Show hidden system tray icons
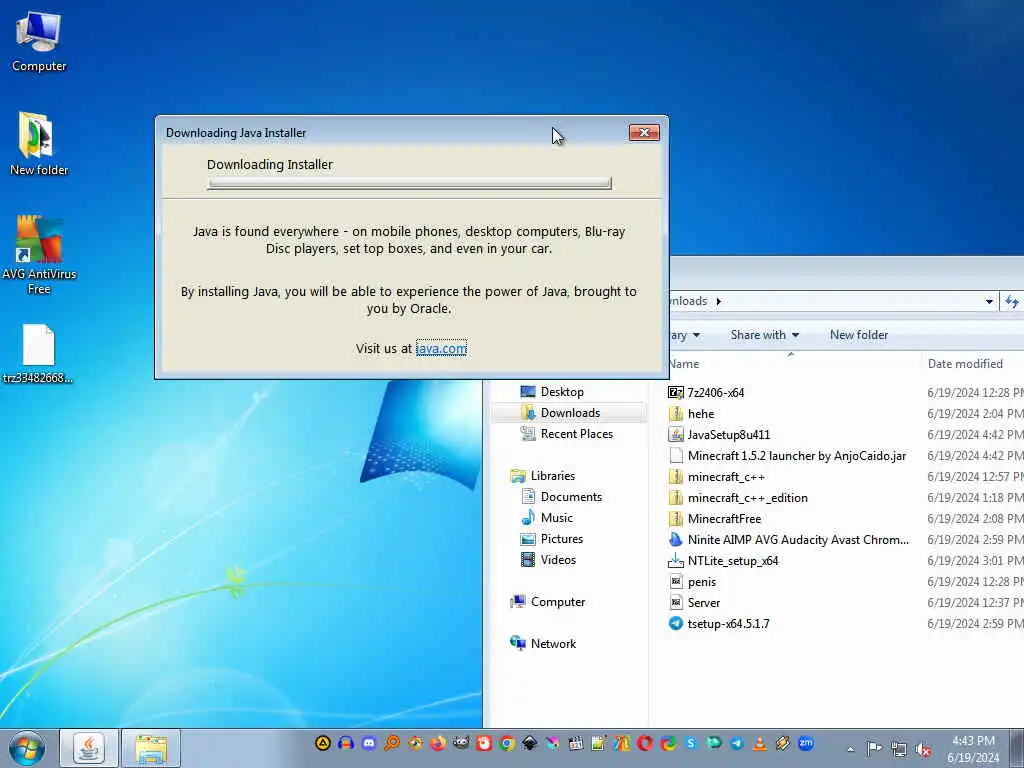The width and height of the screenshot is (1024, 768). [850, 749]
